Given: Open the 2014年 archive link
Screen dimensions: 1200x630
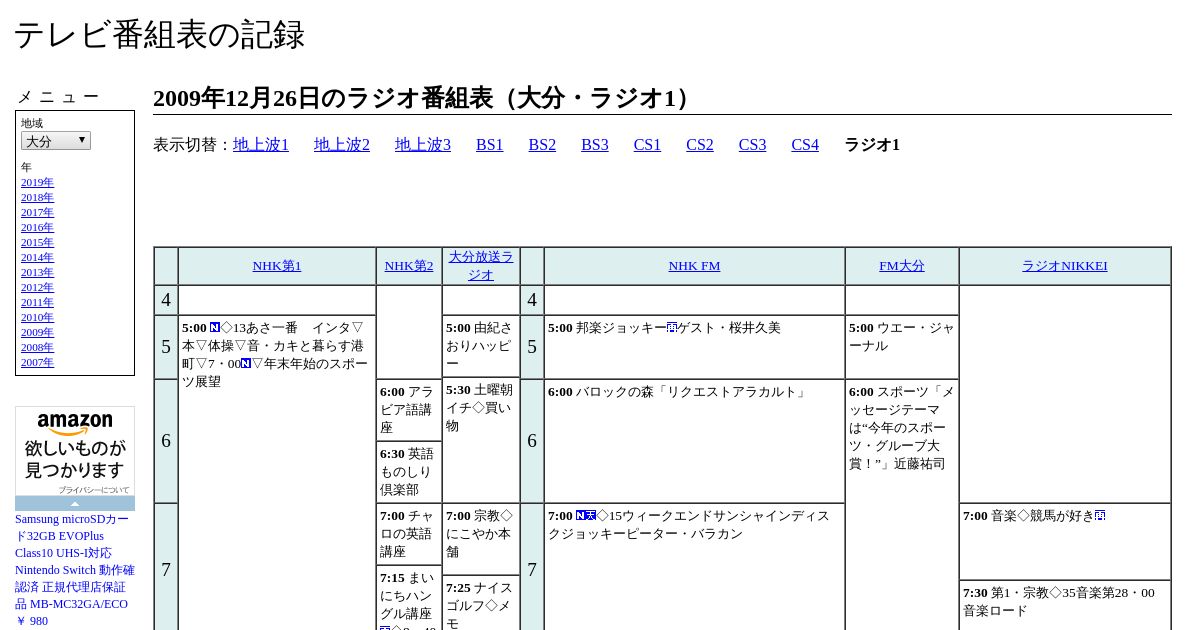Looking at the screenshot, I should point(37,258).
